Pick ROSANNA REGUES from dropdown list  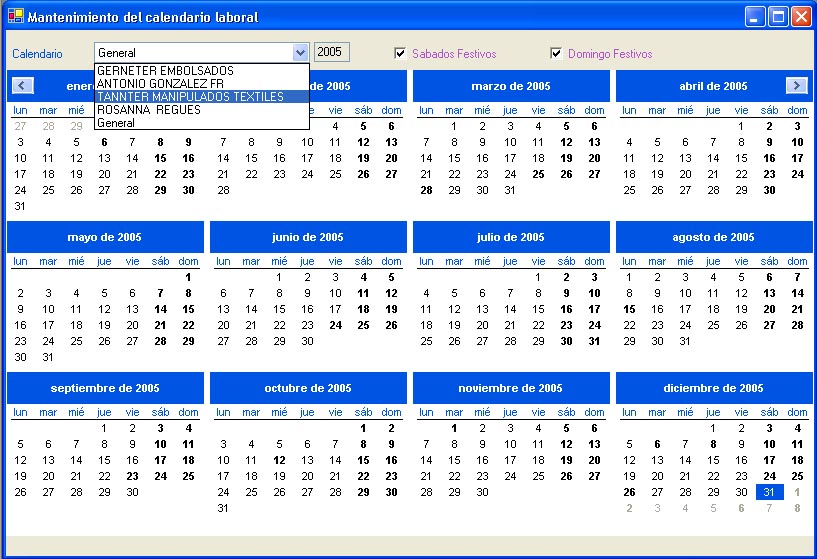(149, 110)
